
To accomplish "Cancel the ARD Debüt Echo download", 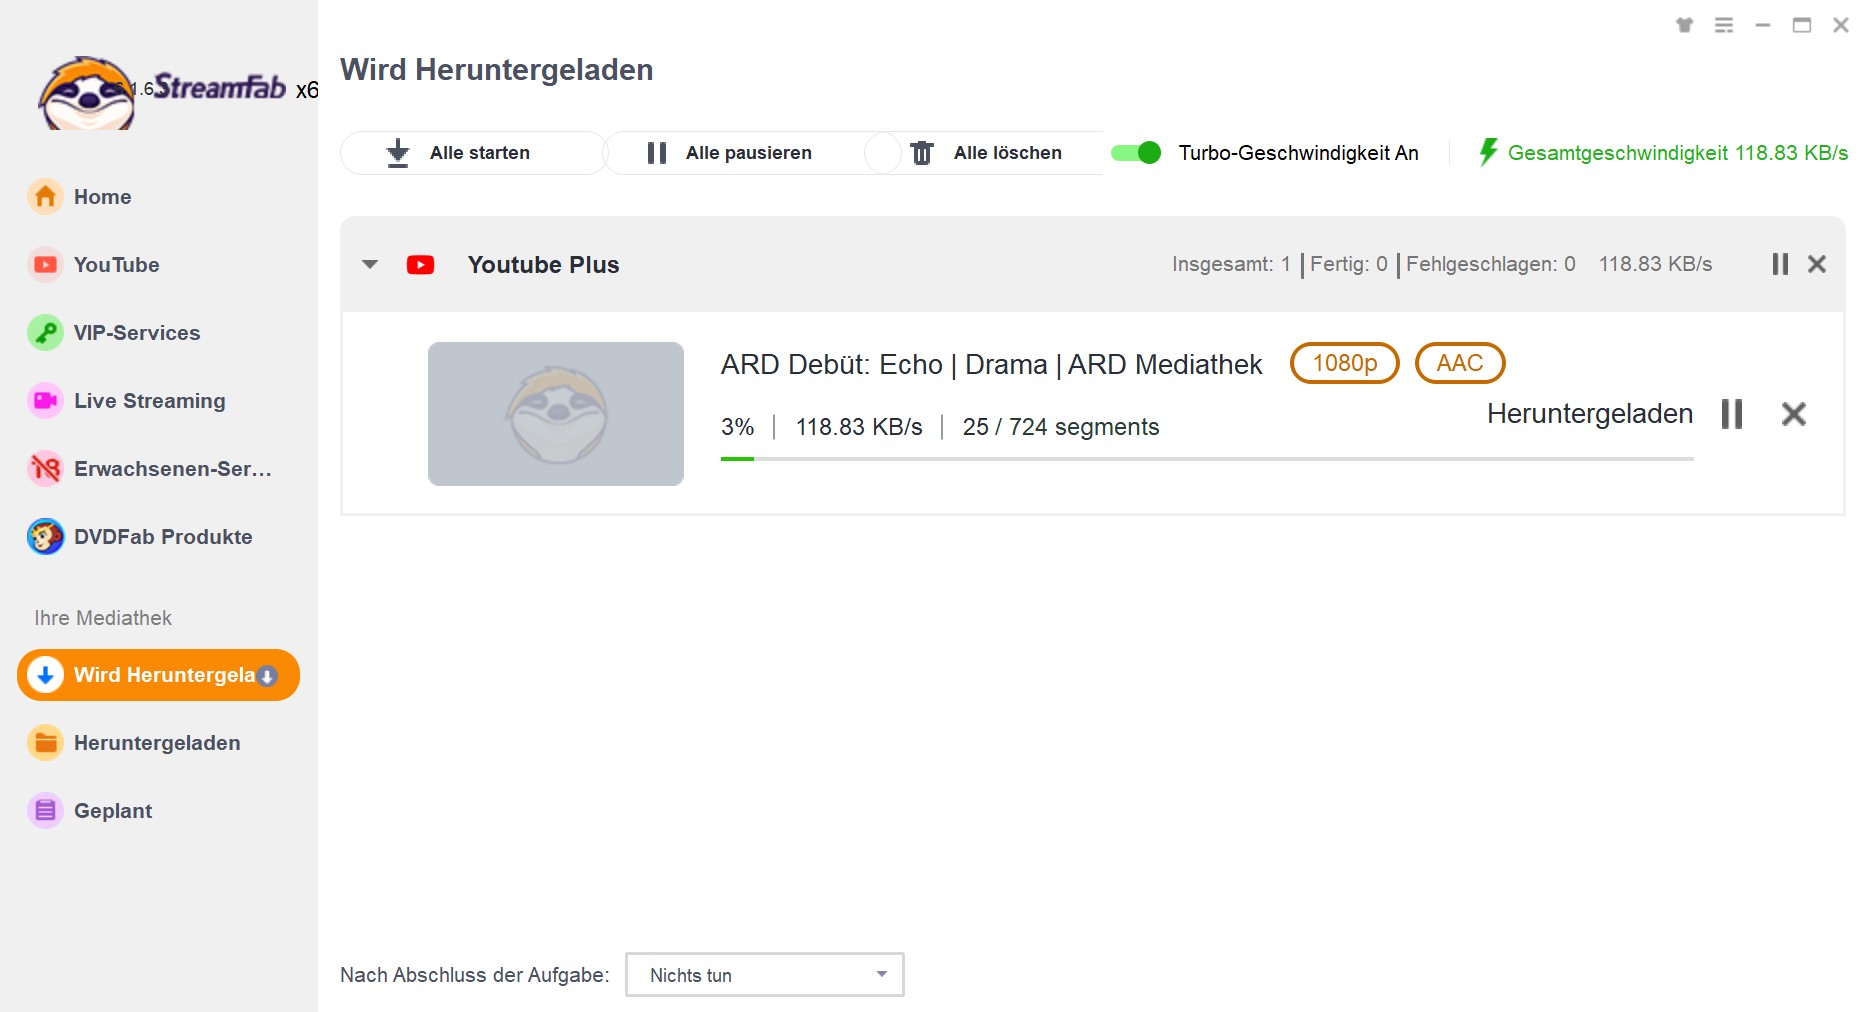I will click(1794, 414).
